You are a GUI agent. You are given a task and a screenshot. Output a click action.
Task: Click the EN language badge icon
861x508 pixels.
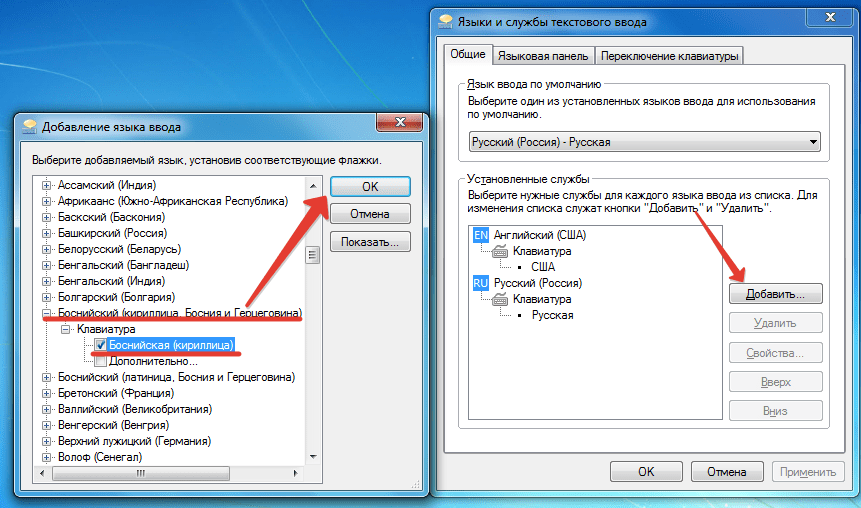[x=480, y=235]
